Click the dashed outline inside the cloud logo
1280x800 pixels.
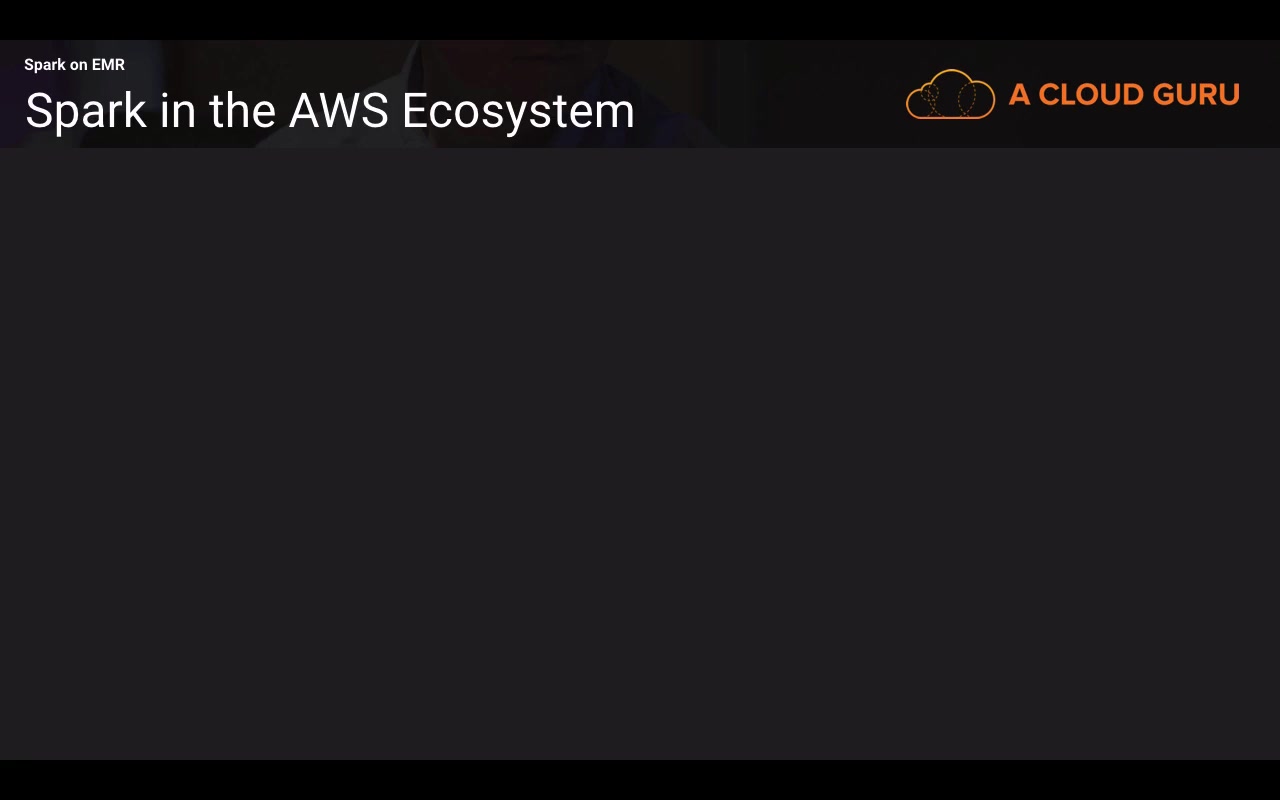[x=966, y=99]
